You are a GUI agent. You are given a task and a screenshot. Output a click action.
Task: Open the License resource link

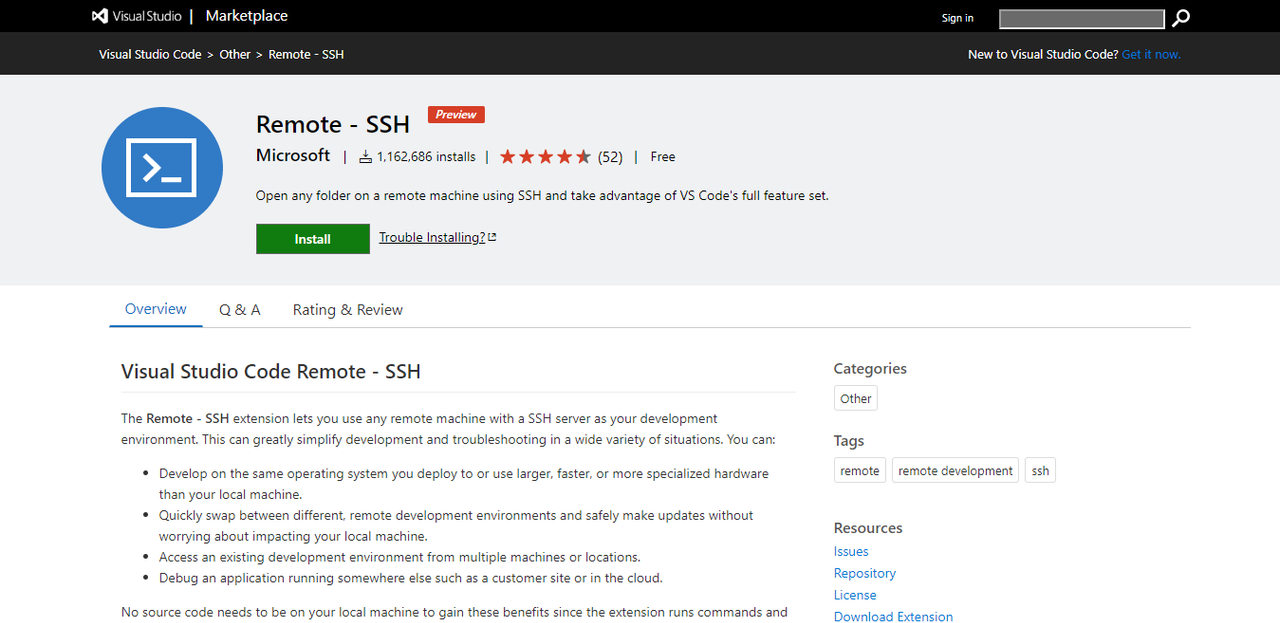855,595
